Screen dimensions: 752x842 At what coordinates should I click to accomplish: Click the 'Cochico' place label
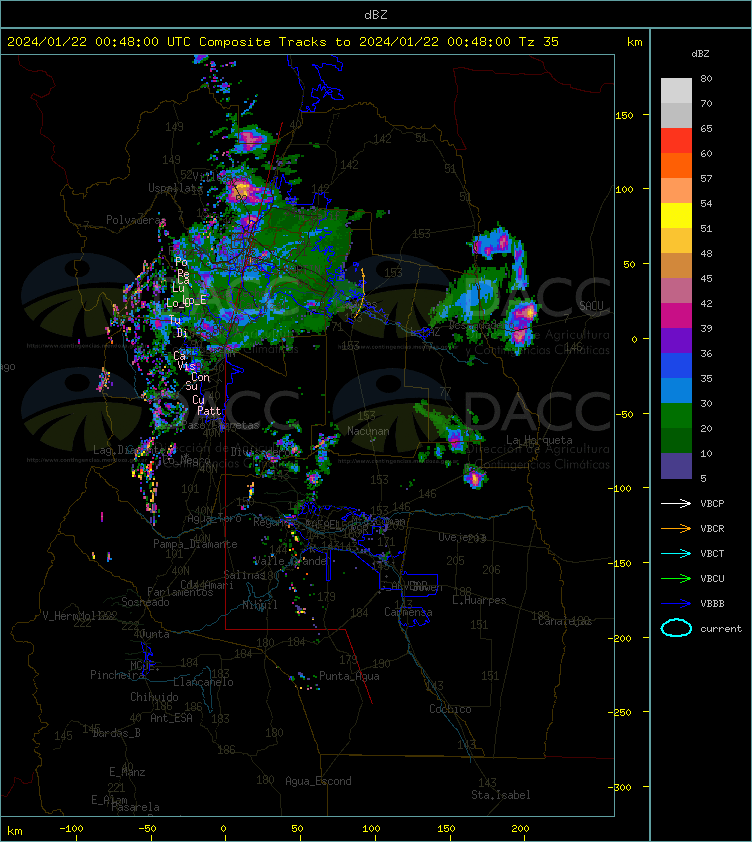coord(450,709)
